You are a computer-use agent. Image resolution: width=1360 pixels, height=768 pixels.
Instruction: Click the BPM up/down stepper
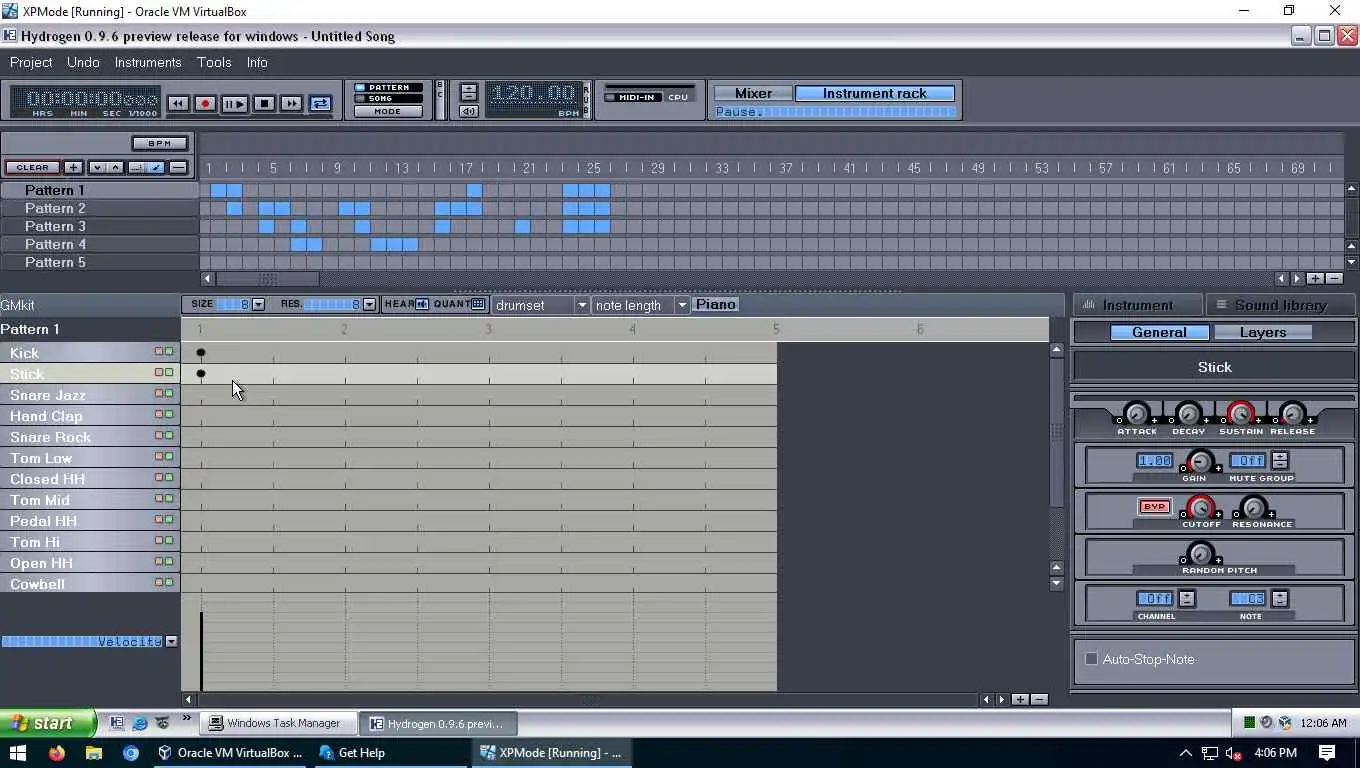468,93
